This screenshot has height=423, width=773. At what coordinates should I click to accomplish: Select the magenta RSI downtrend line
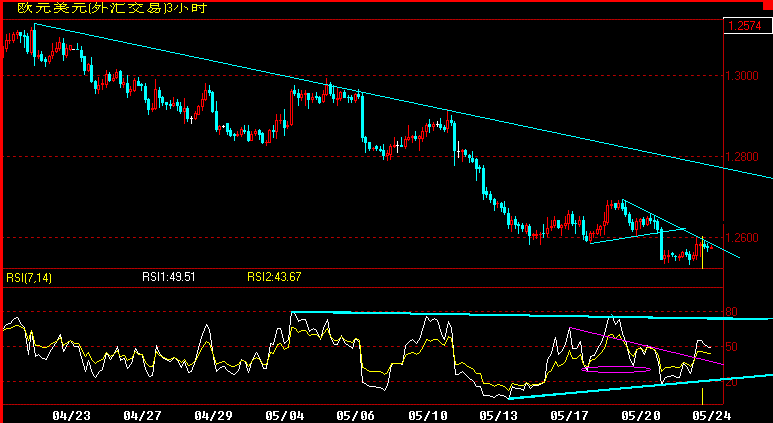tap(646, 346)
